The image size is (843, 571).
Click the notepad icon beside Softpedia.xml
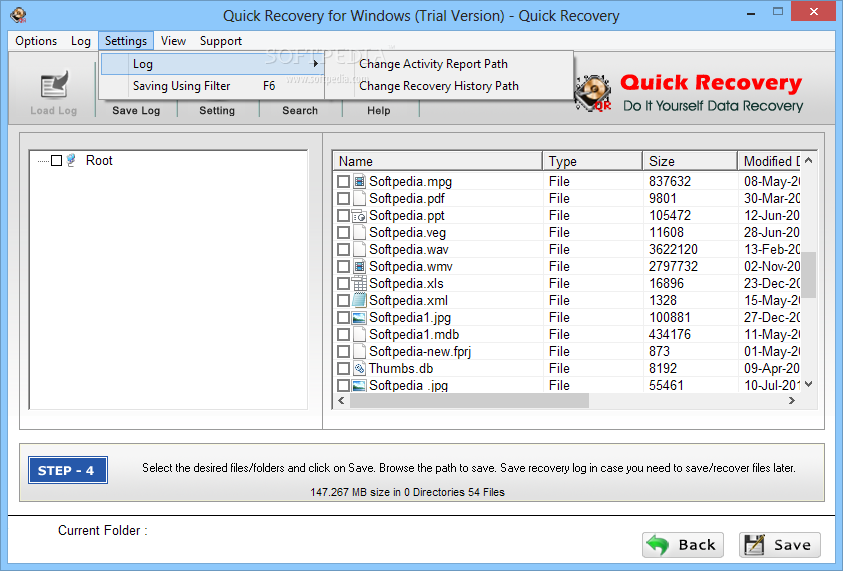(x=360, y=300)
